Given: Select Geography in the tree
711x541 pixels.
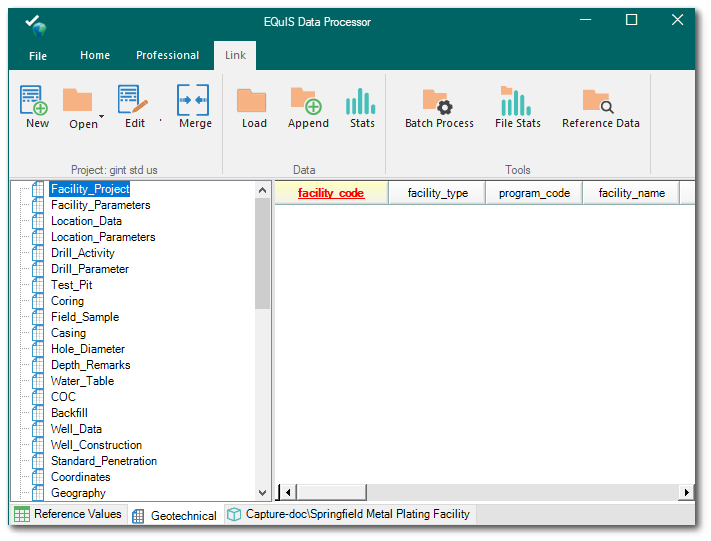Looking at the screenshot, I should 78,493.
